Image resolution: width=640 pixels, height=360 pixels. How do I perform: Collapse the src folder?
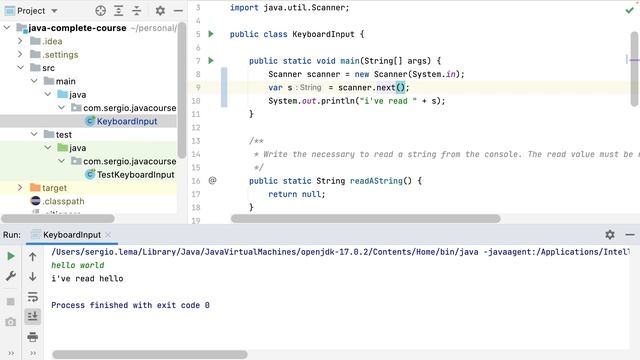(20, 68)
